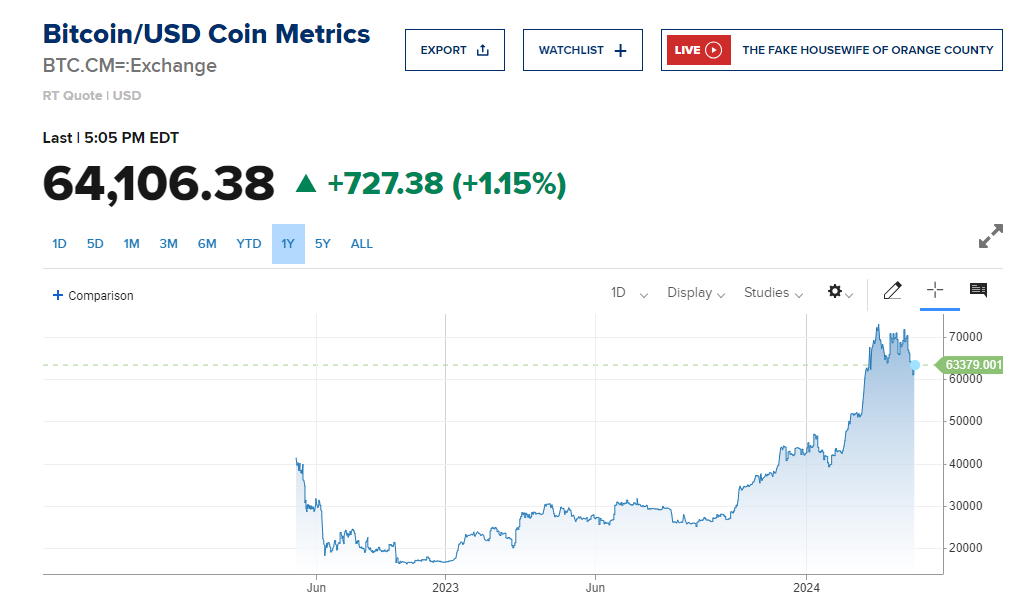Play the live video icon
1020x613 pixels.
(713, 50)
